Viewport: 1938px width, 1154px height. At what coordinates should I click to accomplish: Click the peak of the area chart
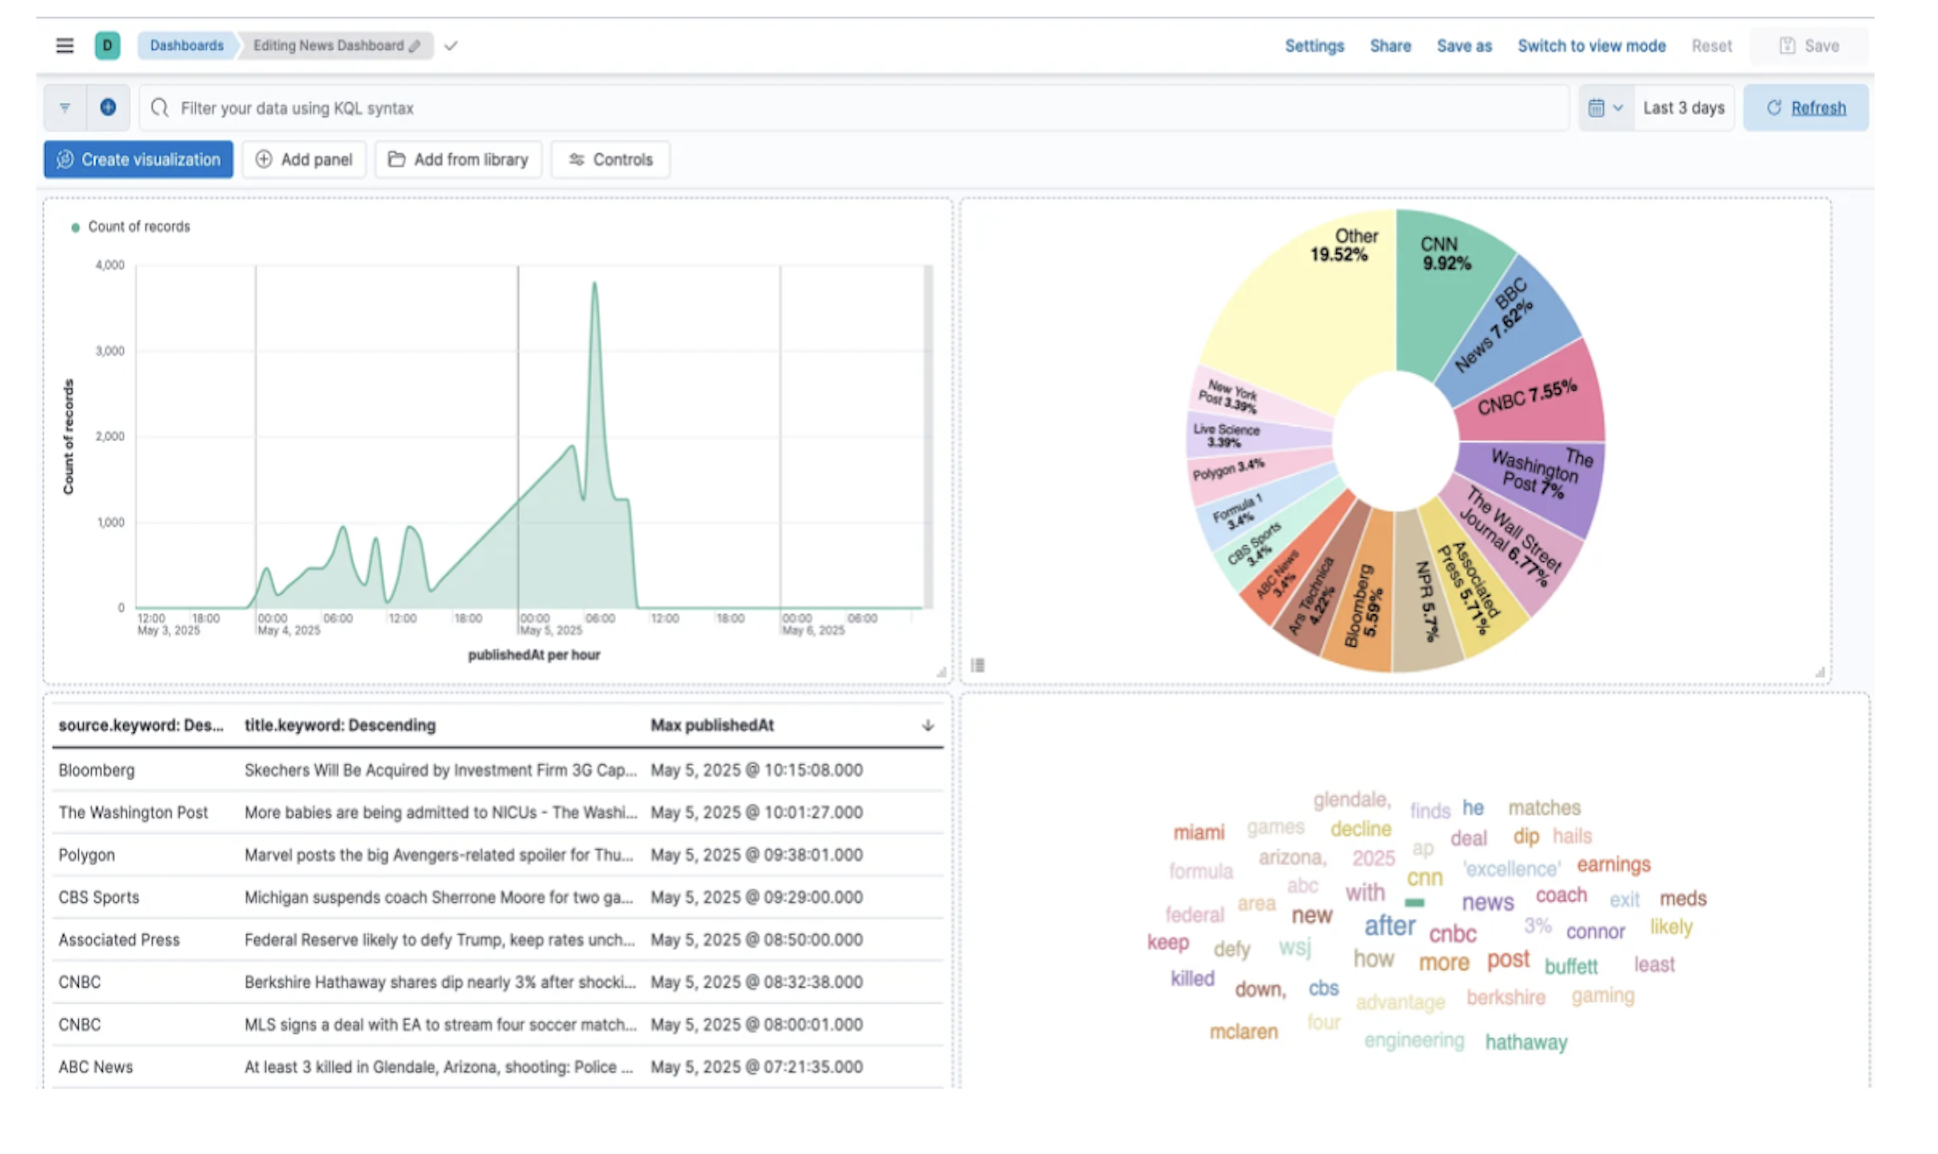pos(595,285)
